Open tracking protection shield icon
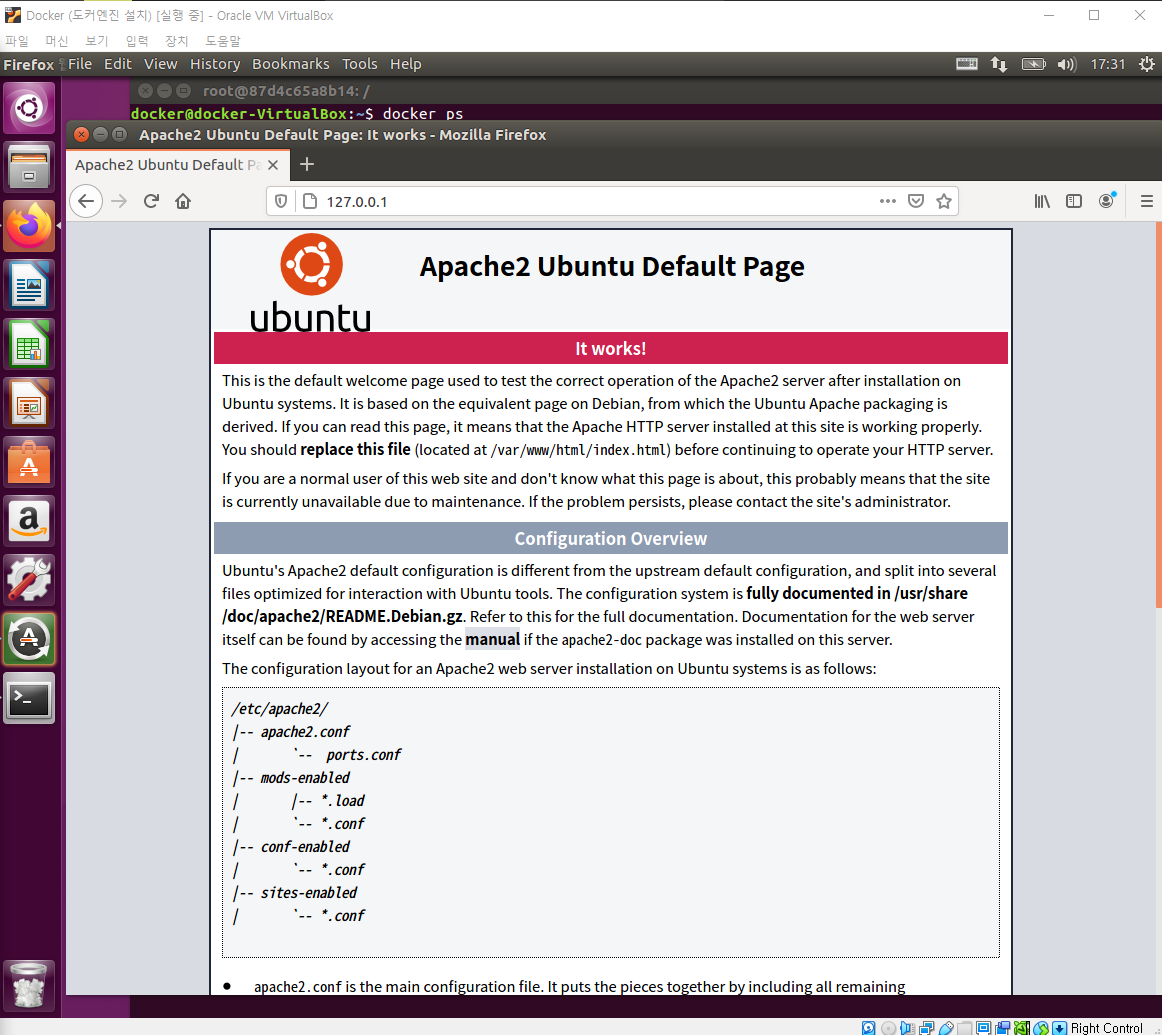Image resolution: width=1162 pixels, height=1035 pixels. point(281,202)
